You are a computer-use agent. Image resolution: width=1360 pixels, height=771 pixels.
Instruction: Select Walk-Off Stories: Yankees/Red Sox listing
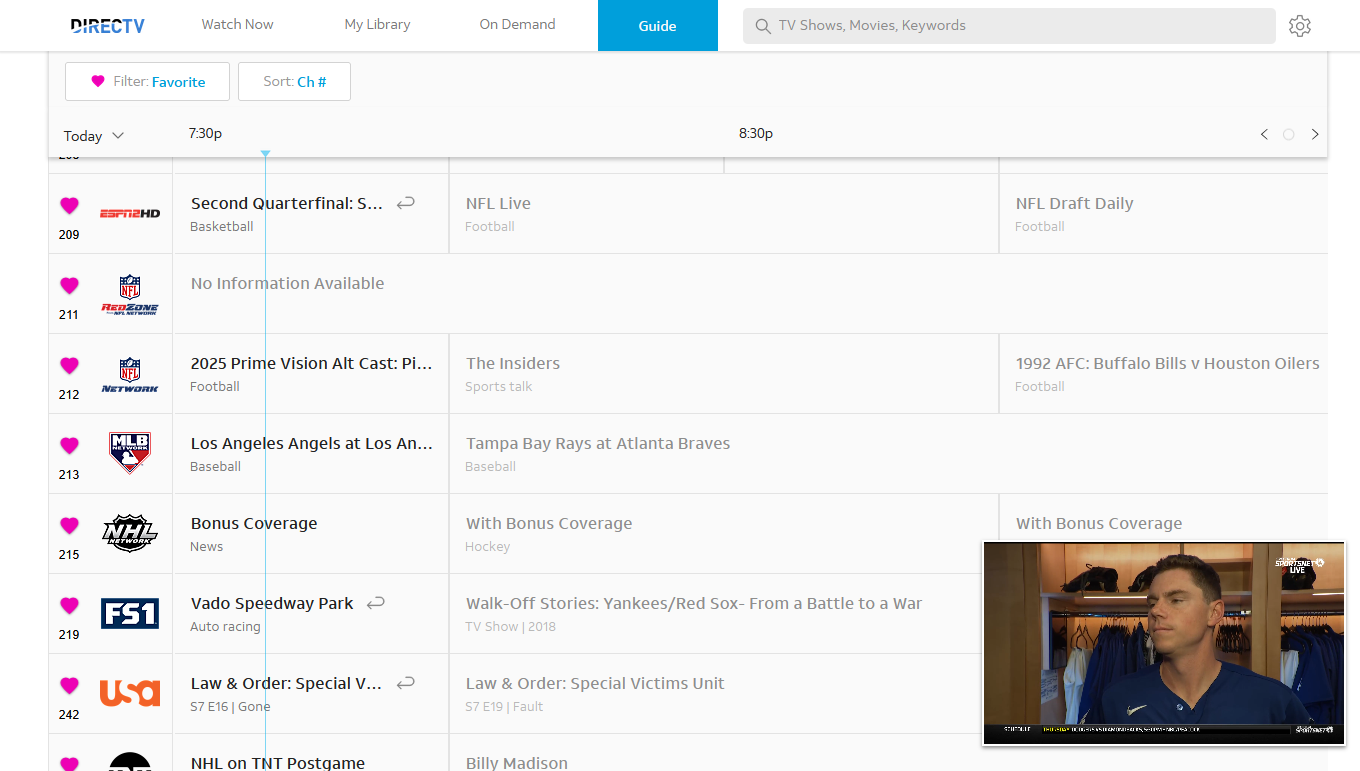[x=715, y=613]
